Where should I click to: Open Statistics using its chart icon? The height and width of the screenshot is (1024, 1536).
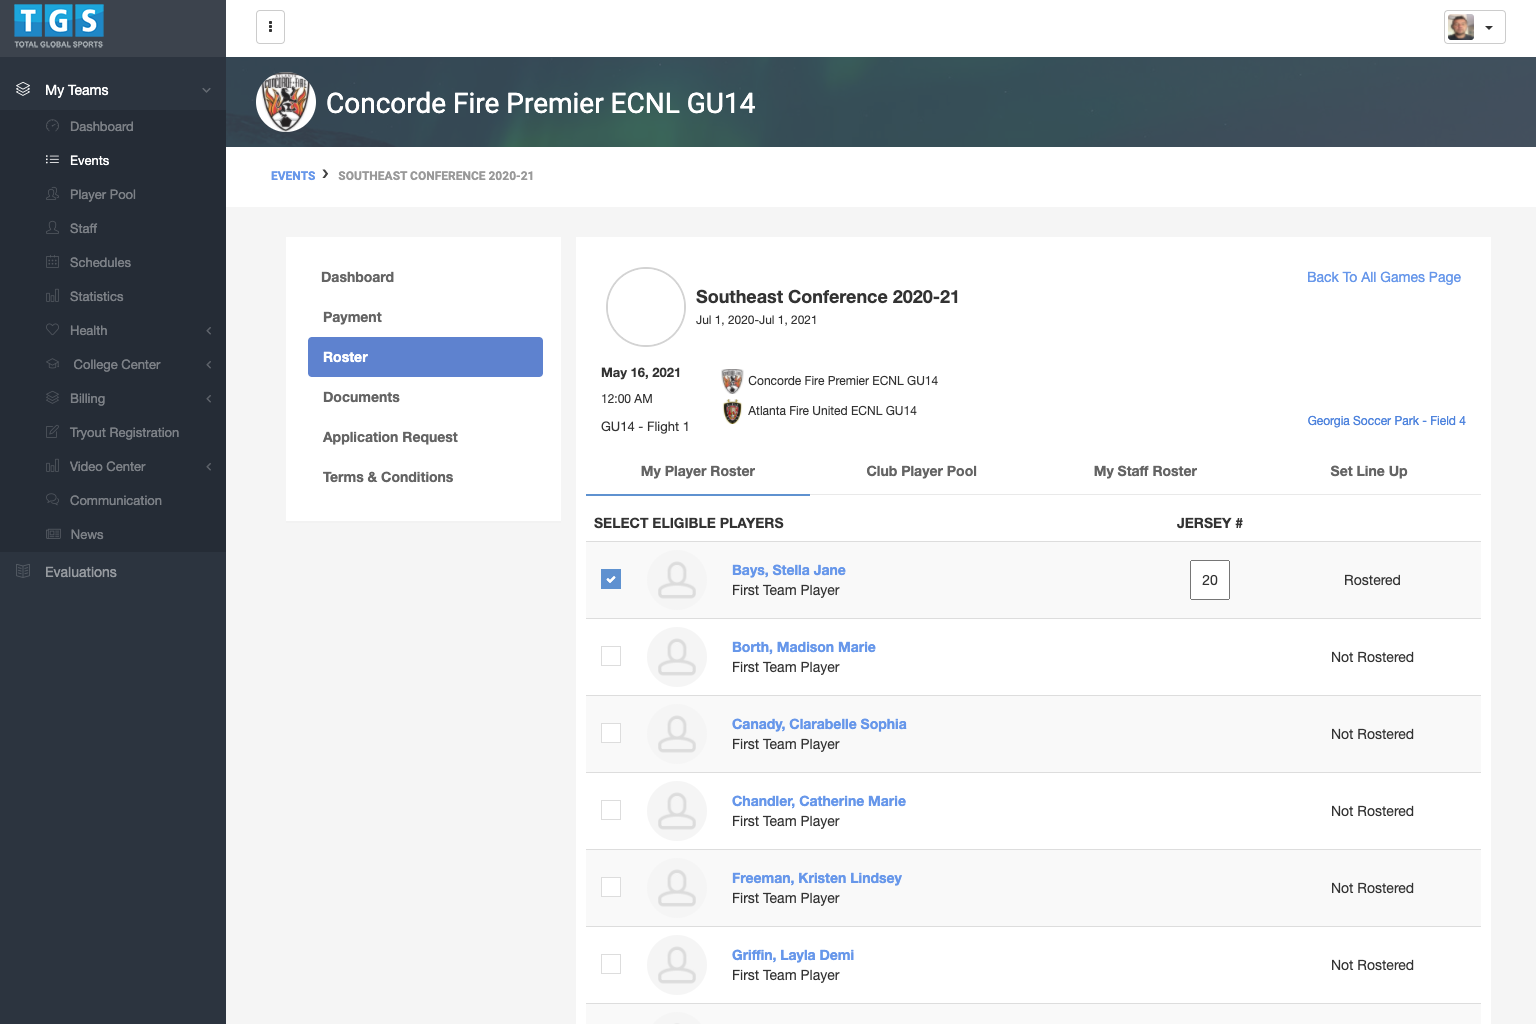point(53,296)
